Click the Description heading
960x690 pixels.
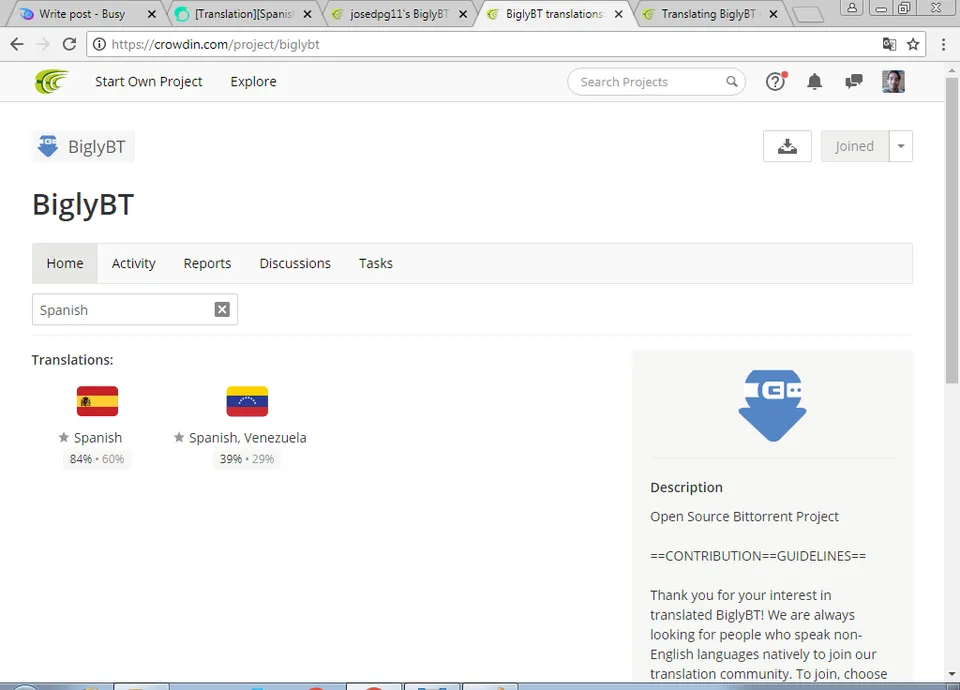[x=686, y=487]
